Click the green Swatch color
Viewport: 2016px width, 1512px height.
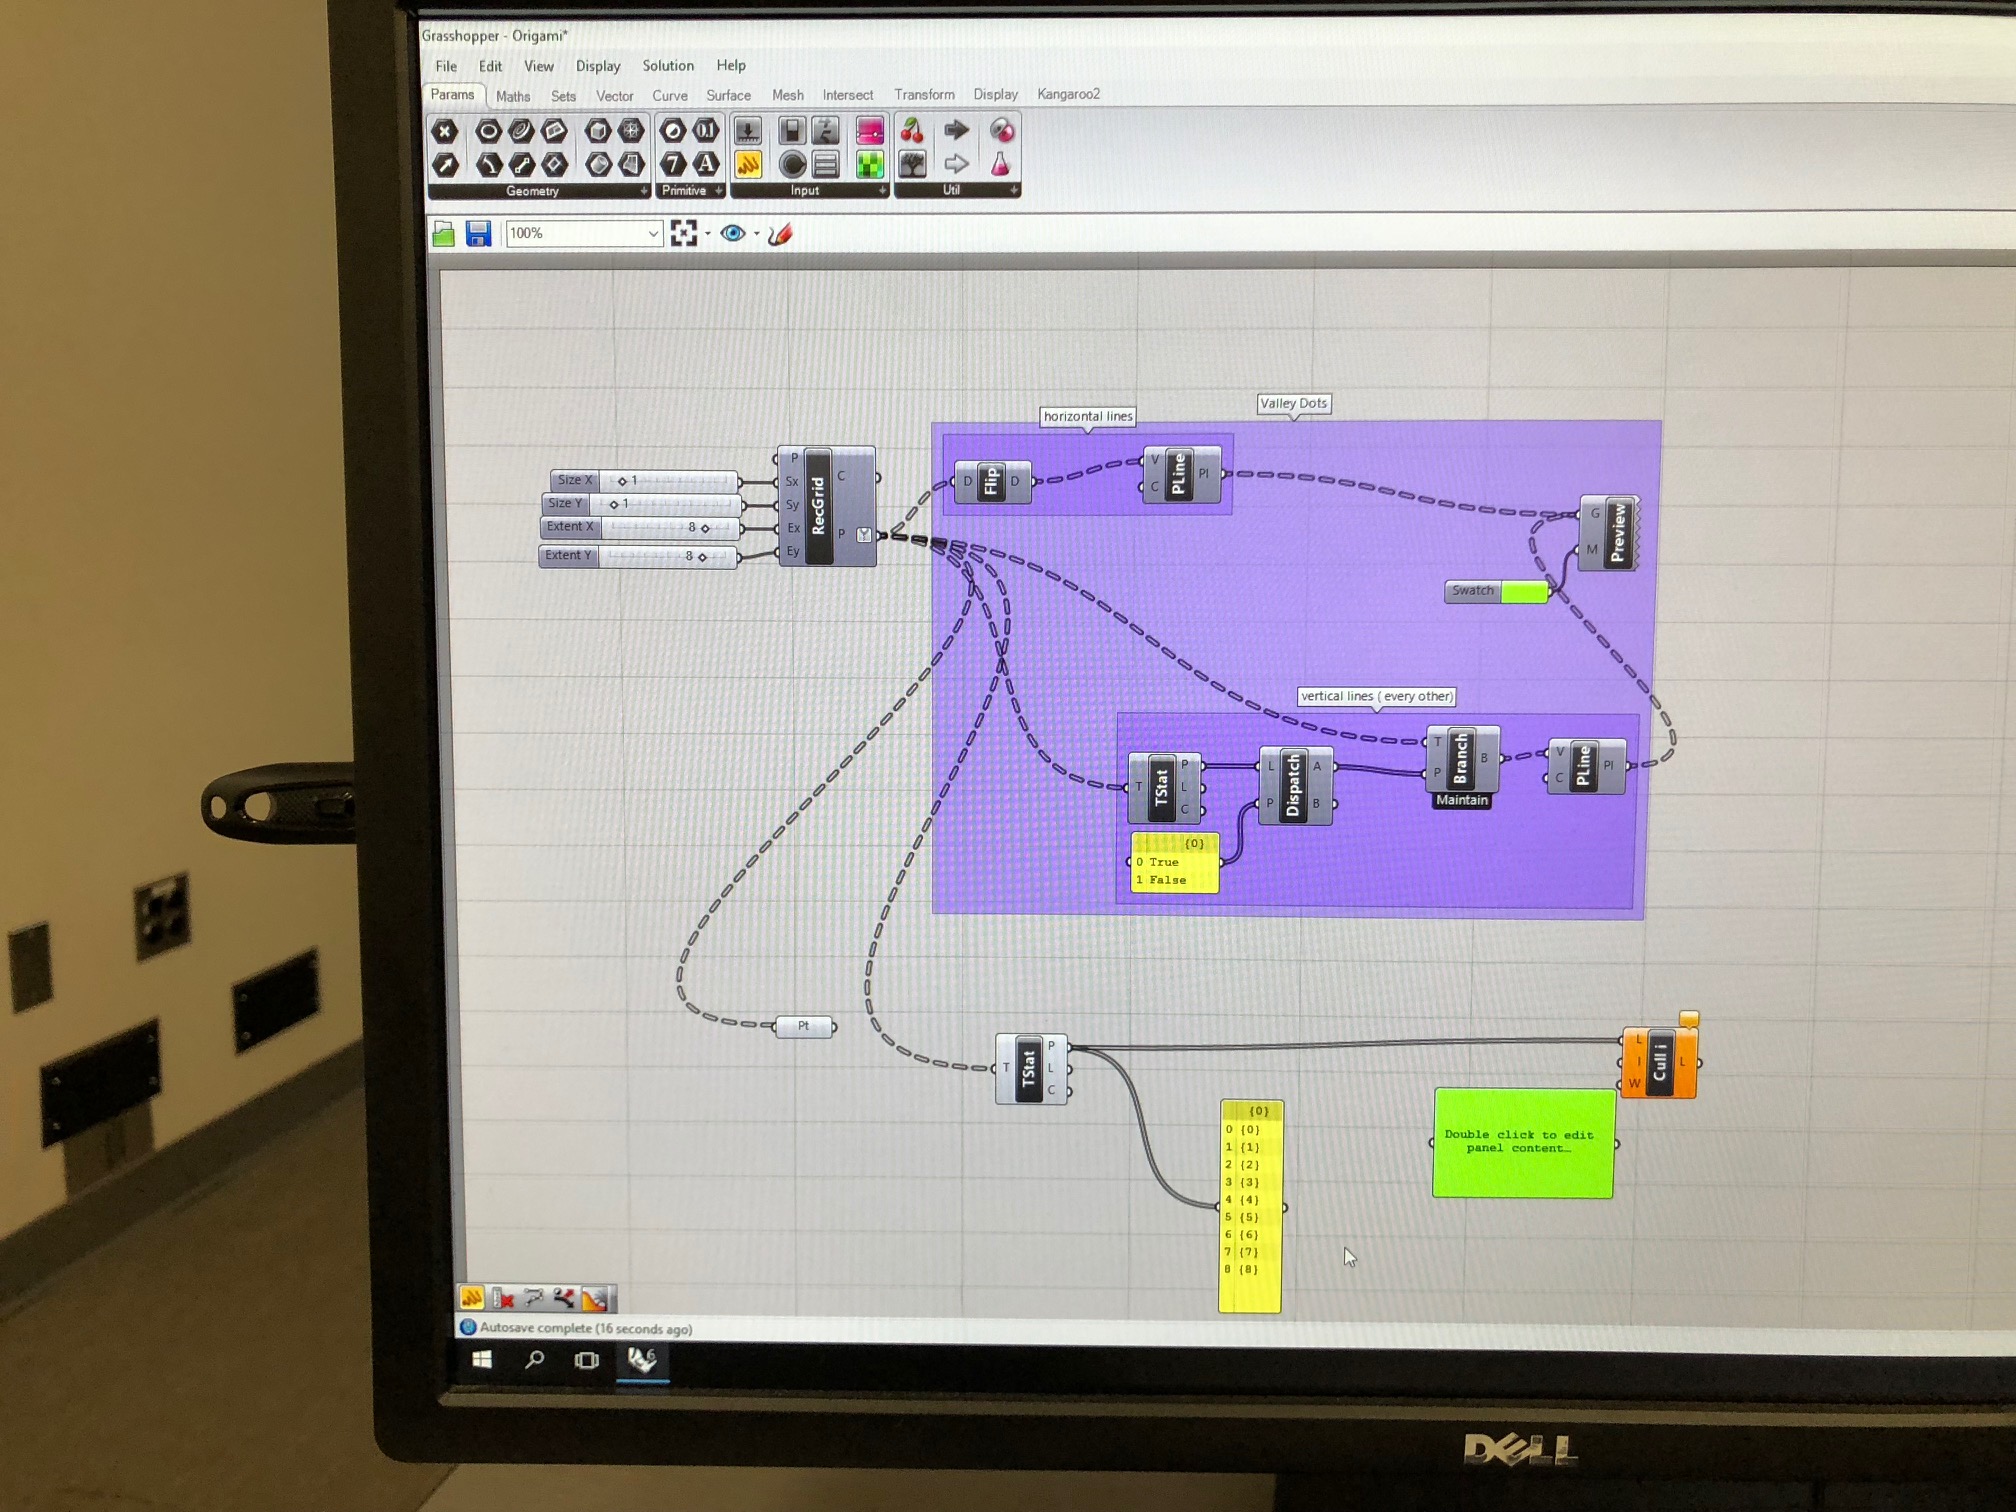[1524, 592]
